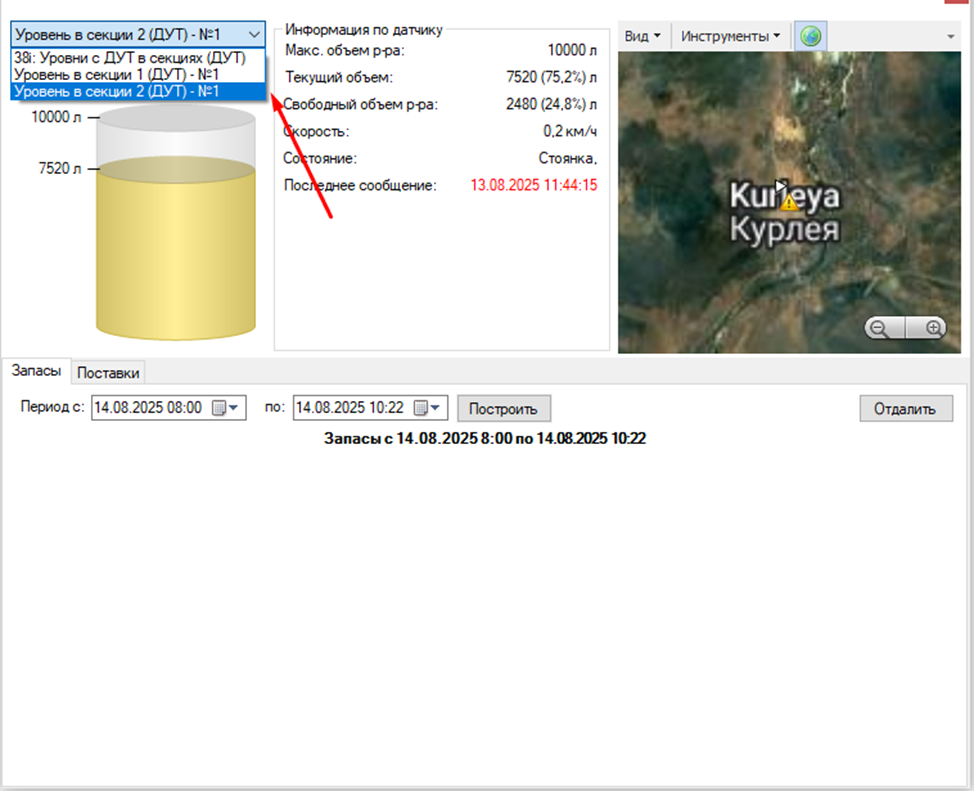Screen dimensions: 974x791
Task: Open the Вид dropdown menu
Action: [x=642, y=36]
